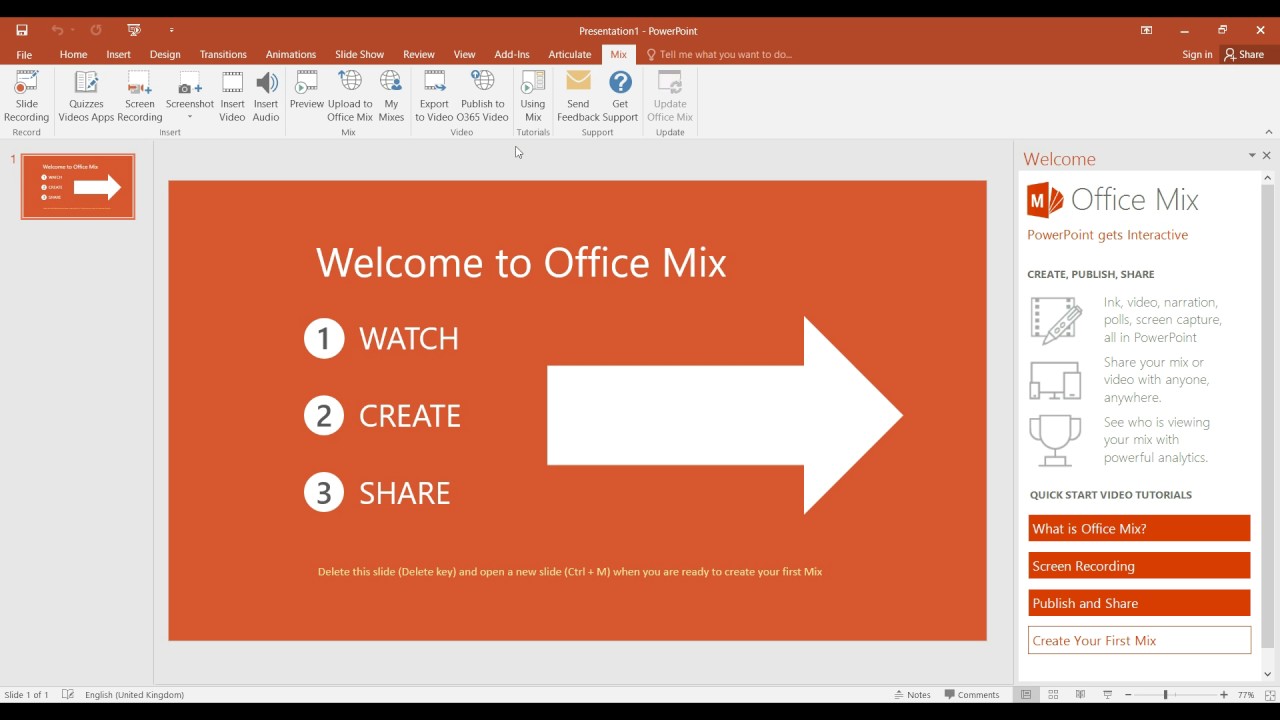
Task: Open My Mixes
Action: coord(391,96)
